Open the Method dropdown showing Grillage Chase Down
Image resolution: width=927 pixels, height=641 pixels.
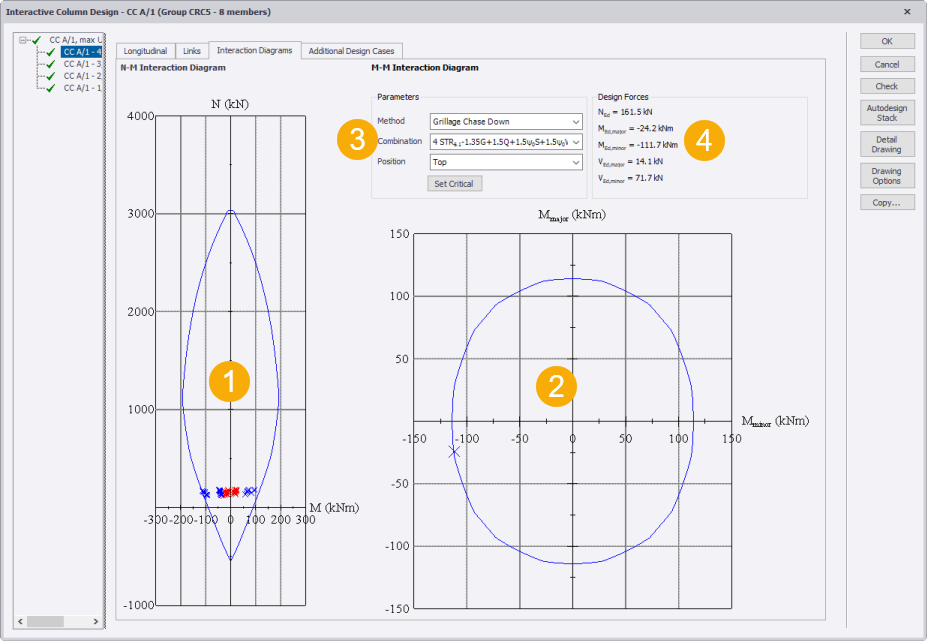(506, 122)
